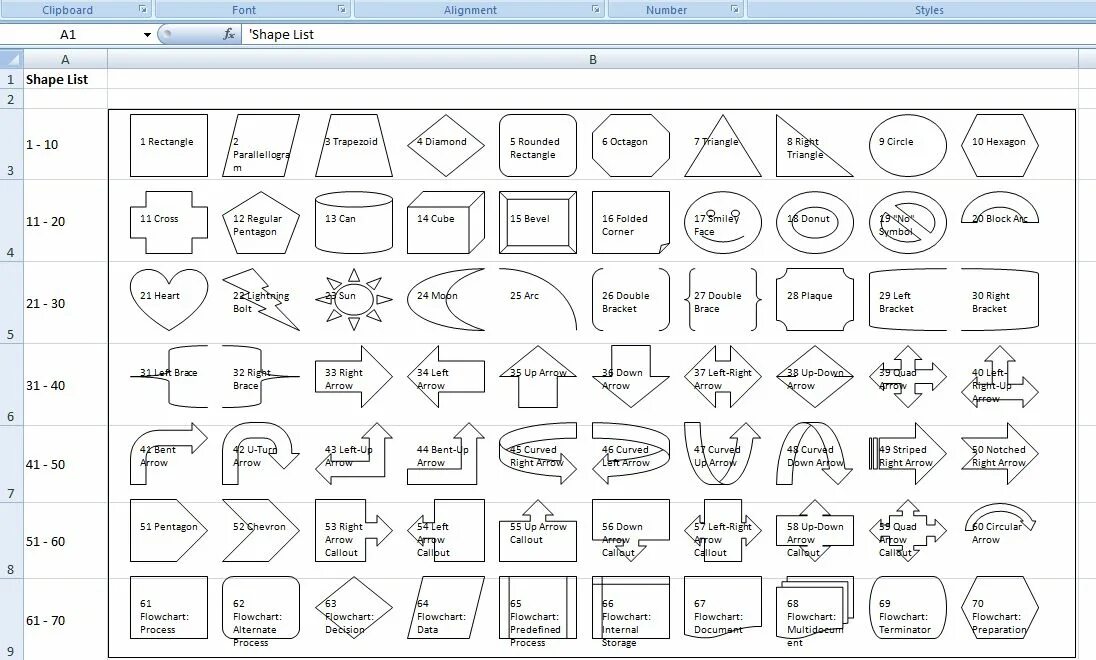Open the Name Box dropdown
Viewport: 1096px width, 660px height.
pyautogui.click(x=146, y=33)
